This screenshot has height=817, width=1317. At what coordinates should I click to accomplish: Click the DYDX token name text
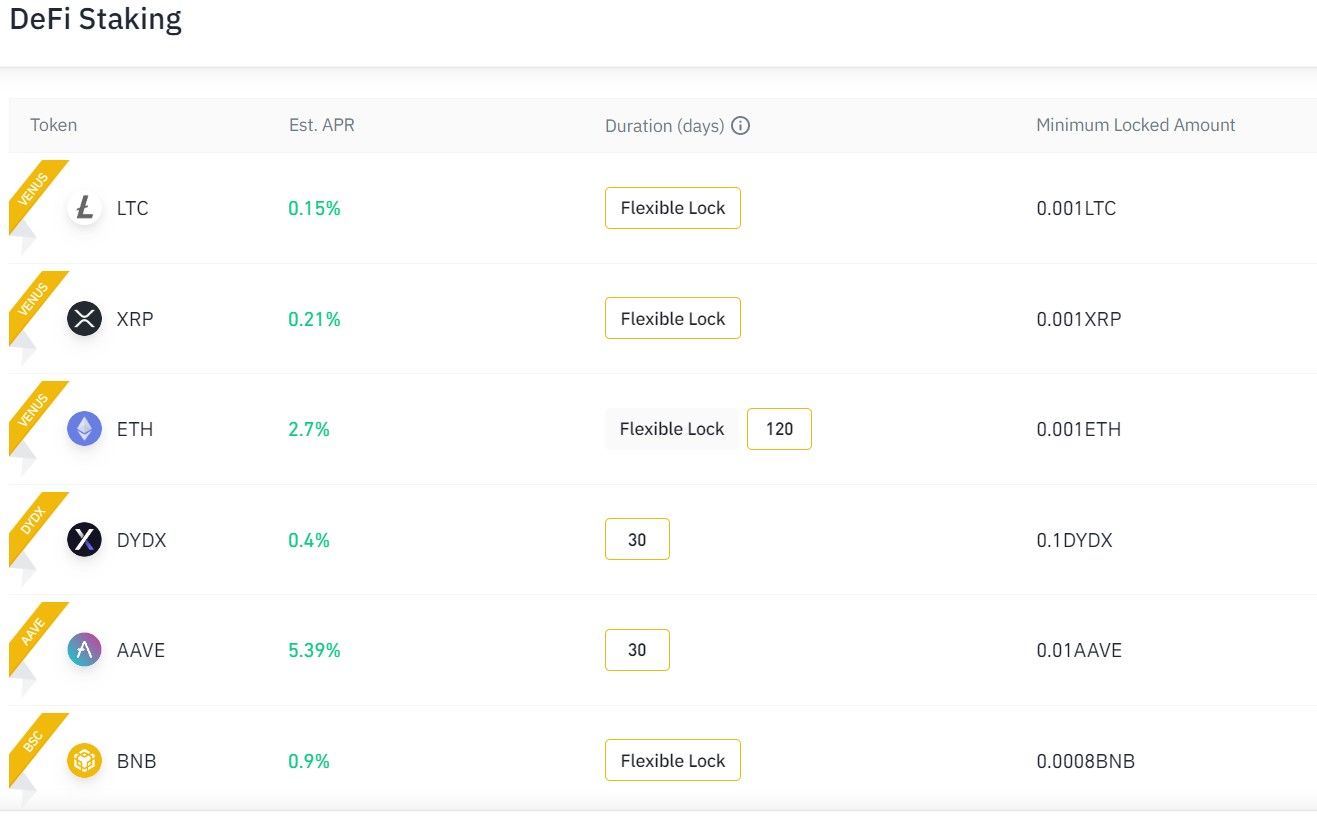pyautogui.click(x=141, y=540)
